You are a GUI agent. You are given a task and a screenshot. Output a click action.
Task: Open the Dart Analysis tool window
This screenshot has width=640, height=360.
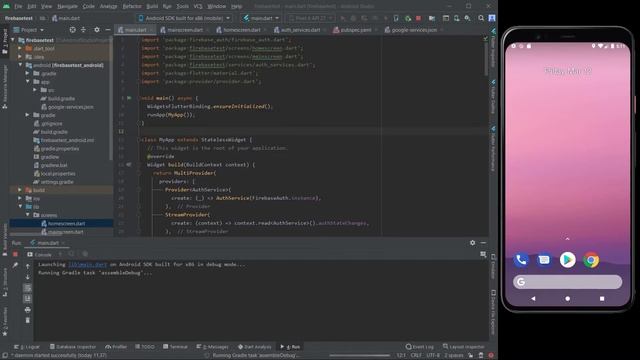point(255,347)
